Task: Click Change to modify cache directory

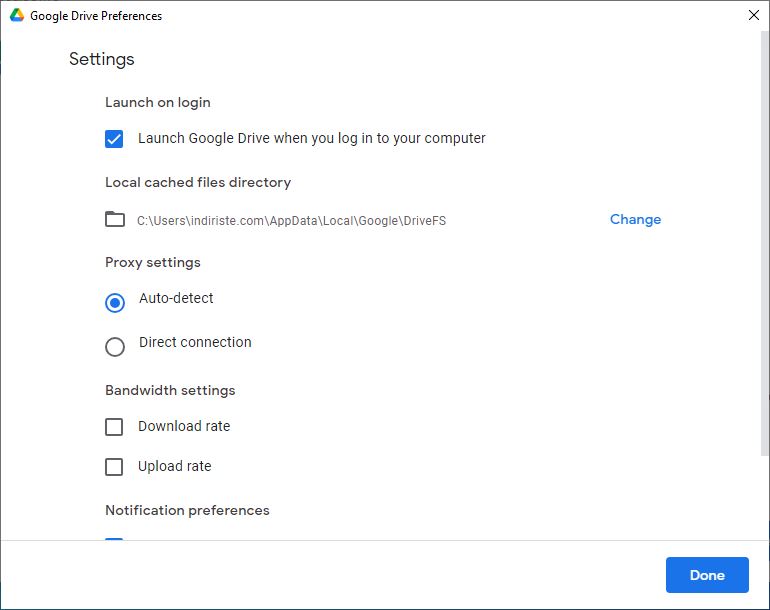Action: coord(635,219)
